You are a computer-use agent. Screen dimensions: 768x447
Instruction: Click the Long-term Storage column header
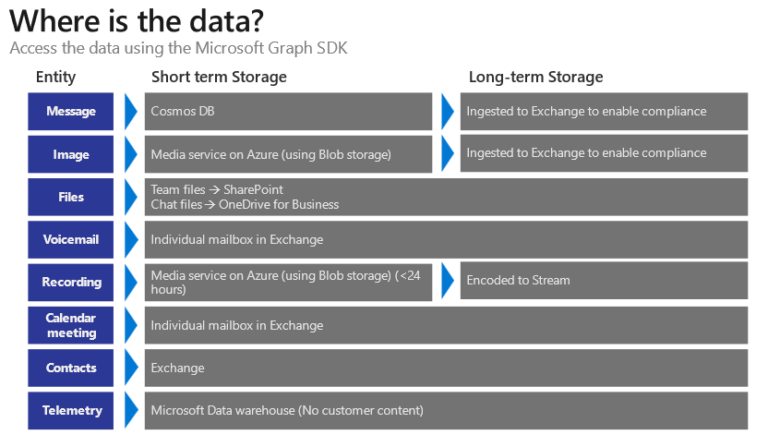(536, 77)
